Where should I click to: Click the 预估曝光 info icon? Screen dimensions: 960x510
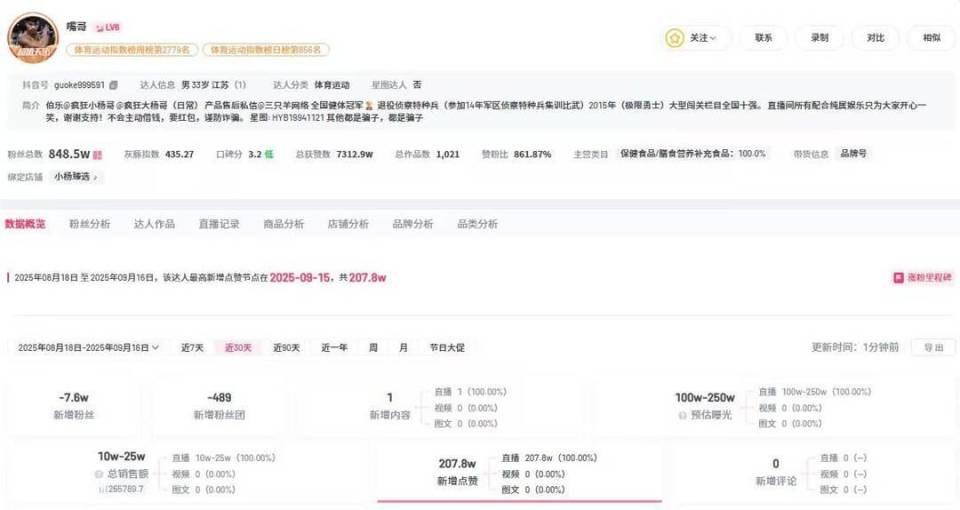coord(682,416)
